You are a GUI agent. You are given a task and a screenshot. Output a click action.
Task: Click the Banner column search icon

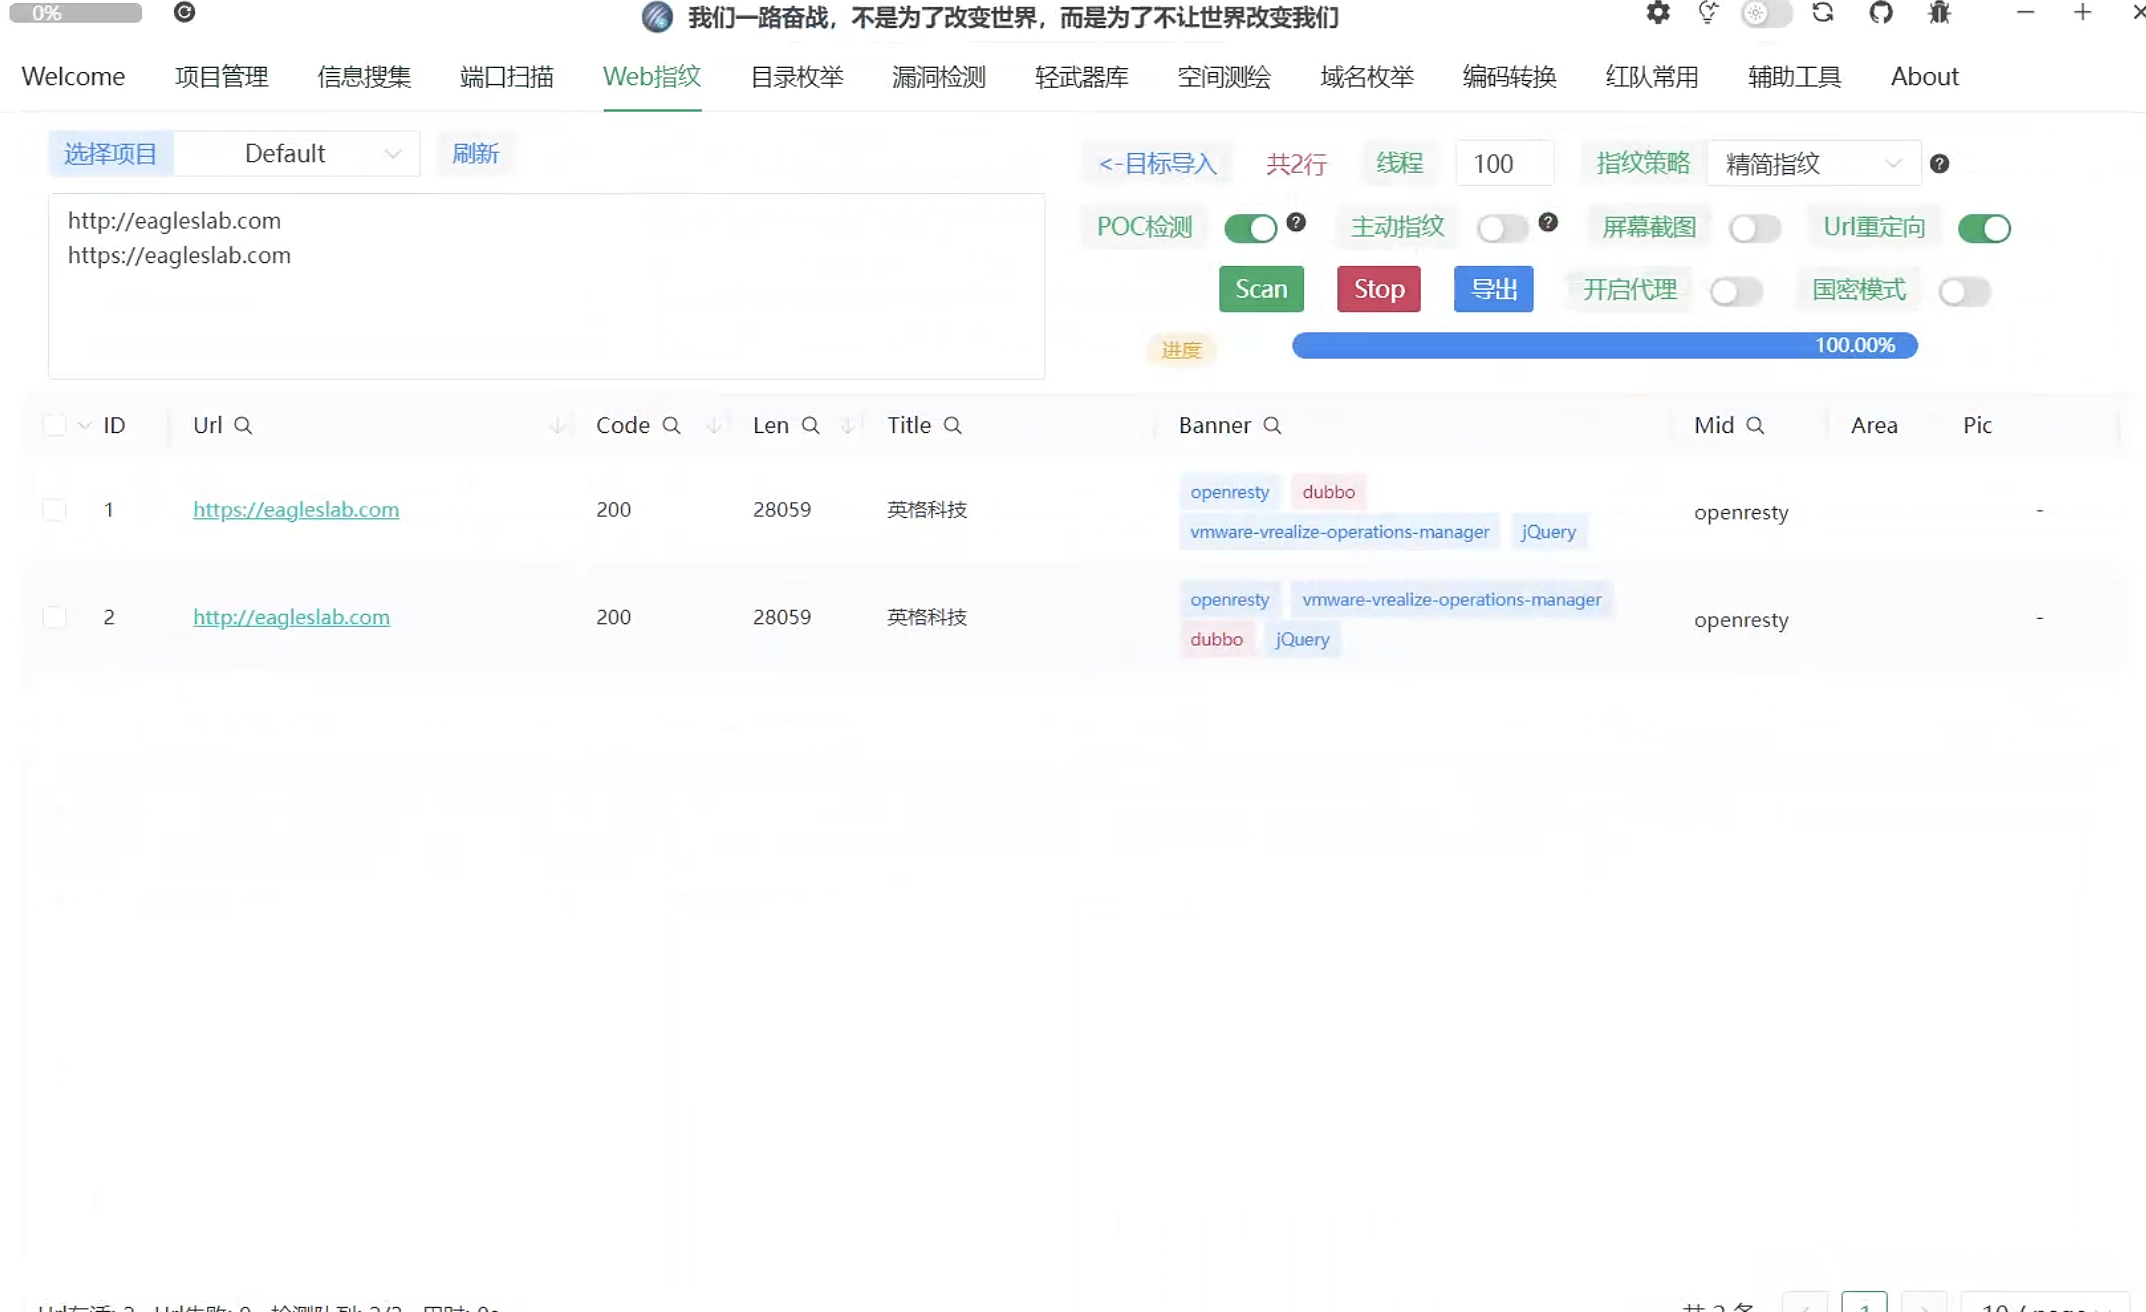1272,426
